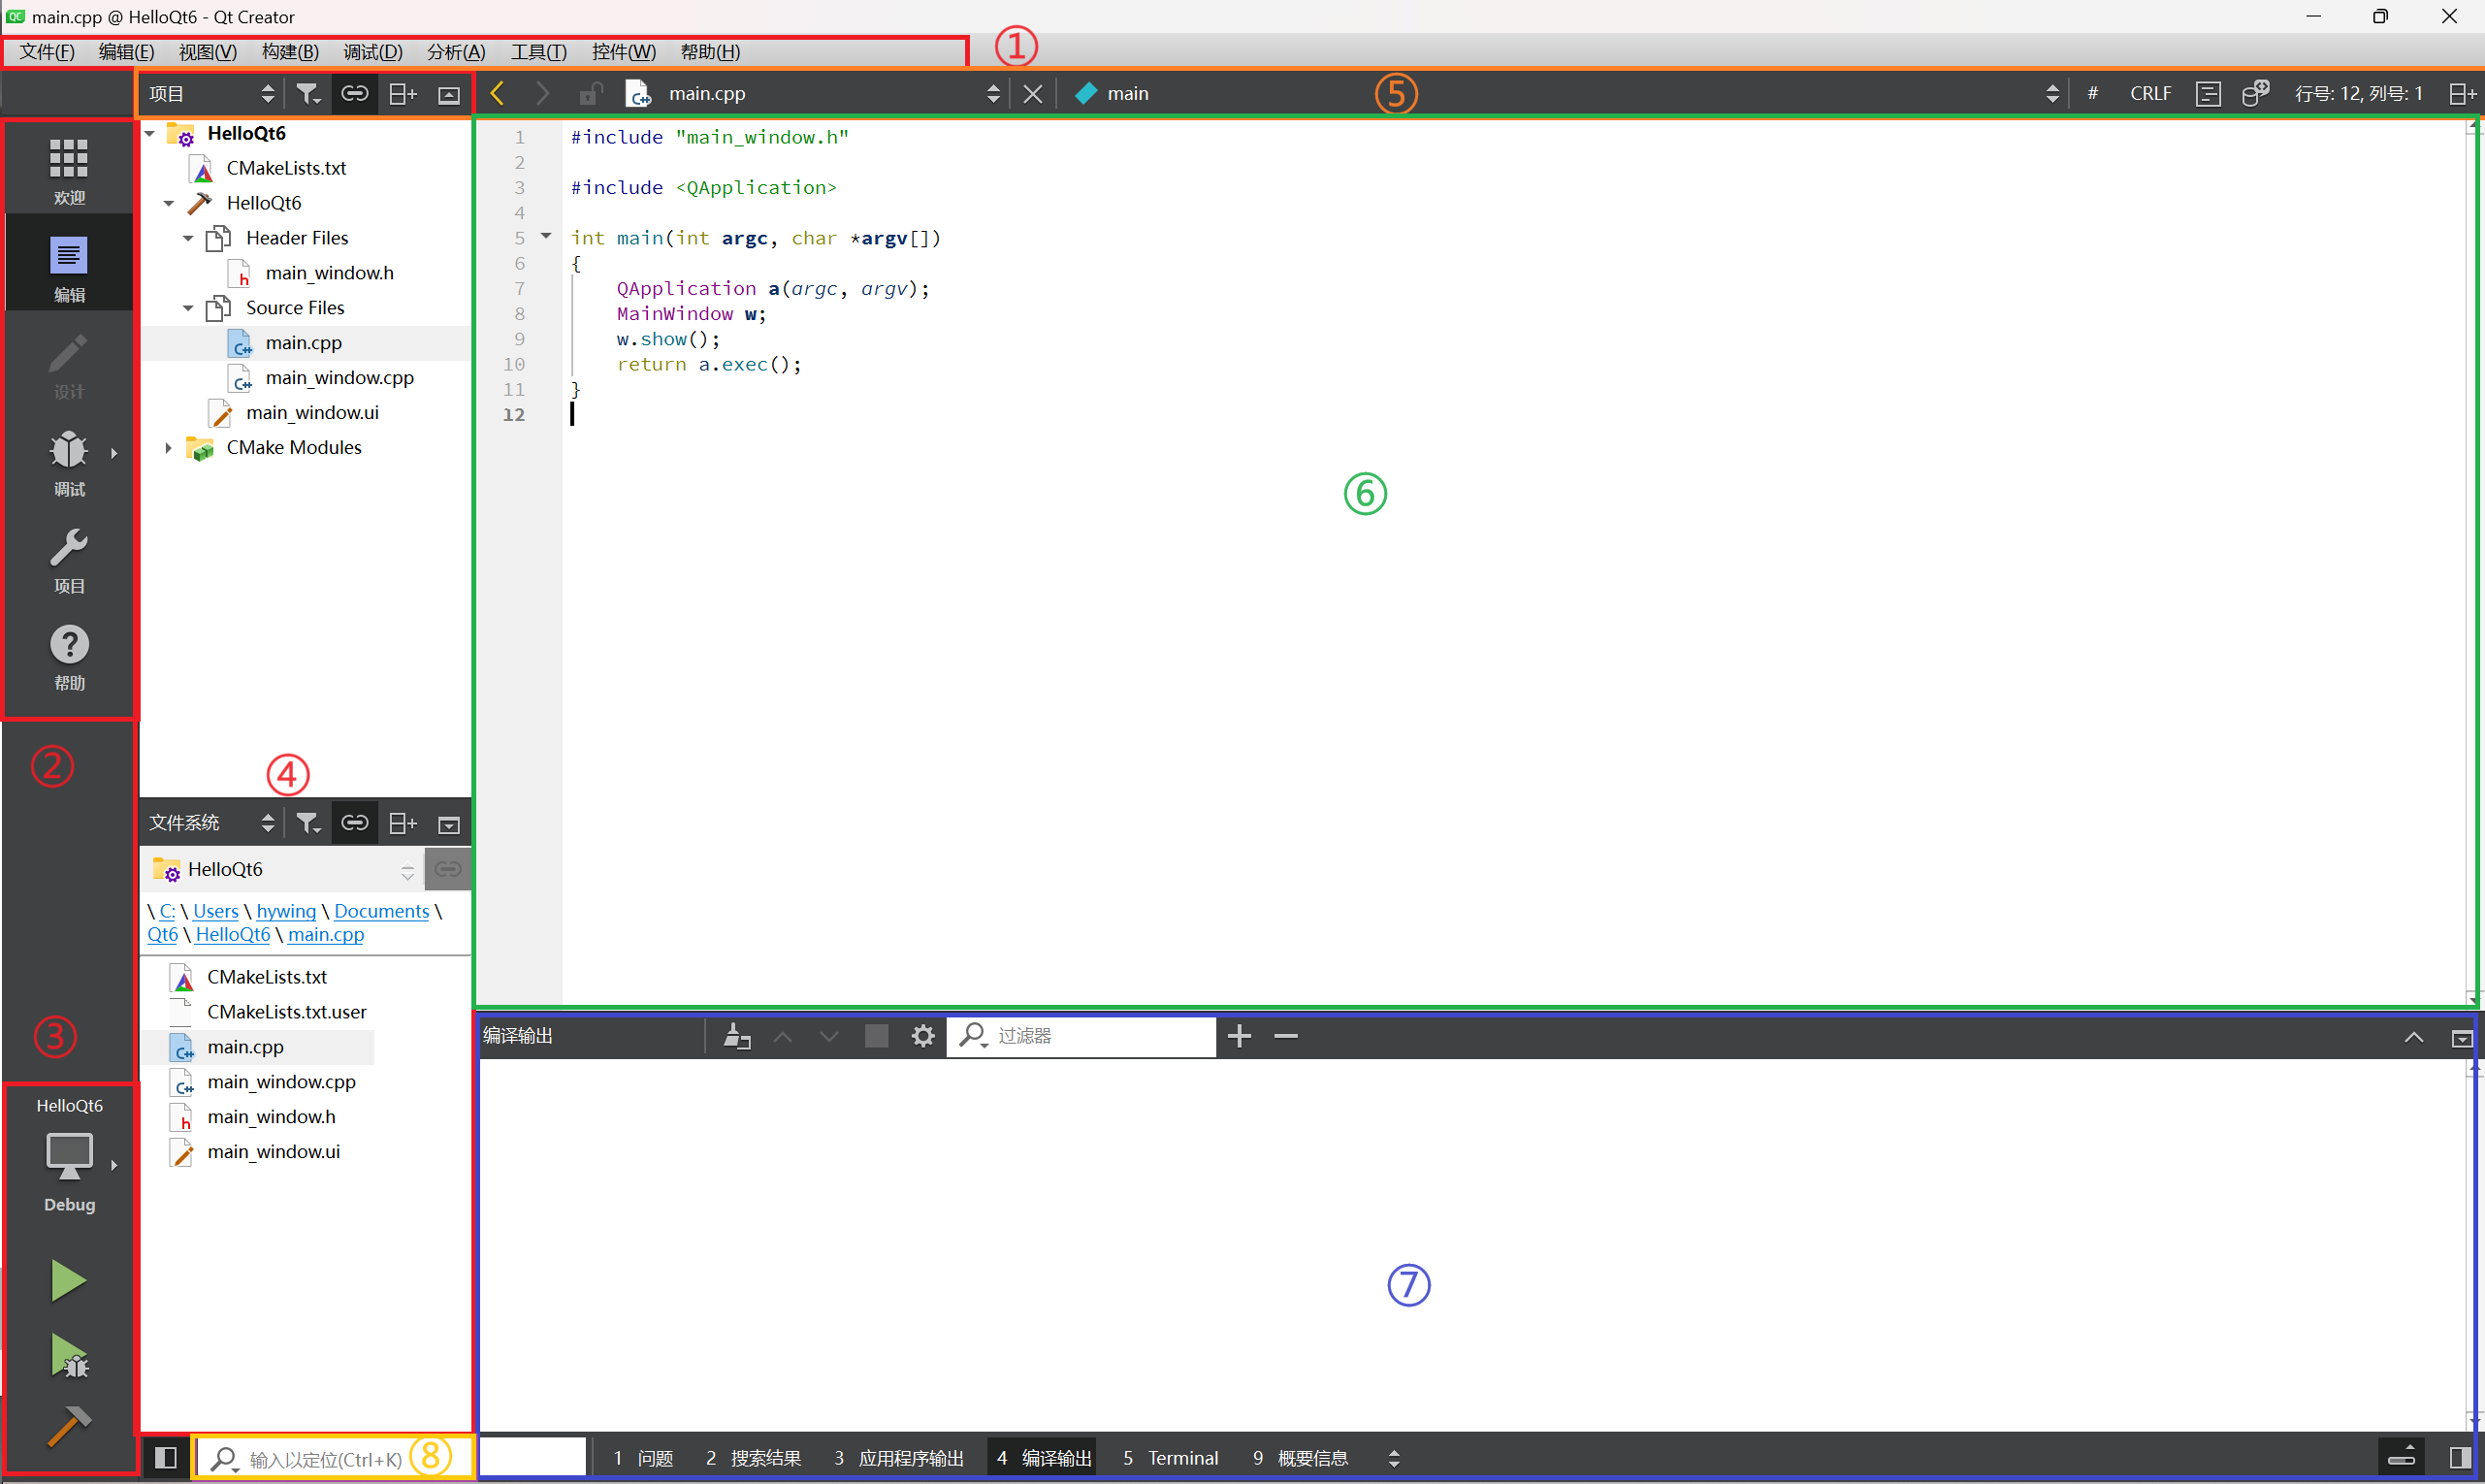
Task: Fold the main function code block
Action: [x=546, y=236]
